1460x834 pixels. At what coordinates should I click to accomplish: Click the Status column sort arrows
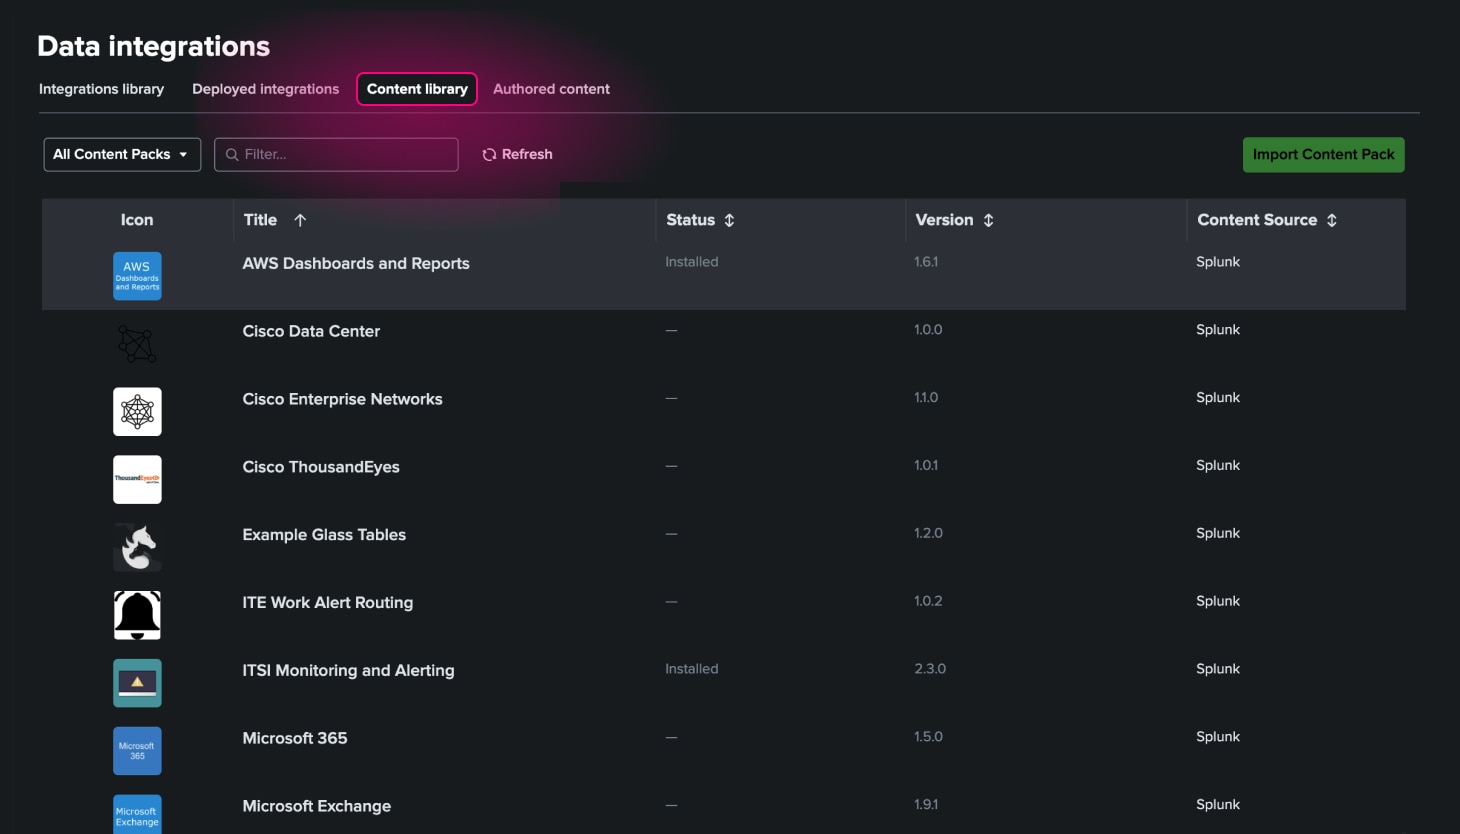(729, 220)
